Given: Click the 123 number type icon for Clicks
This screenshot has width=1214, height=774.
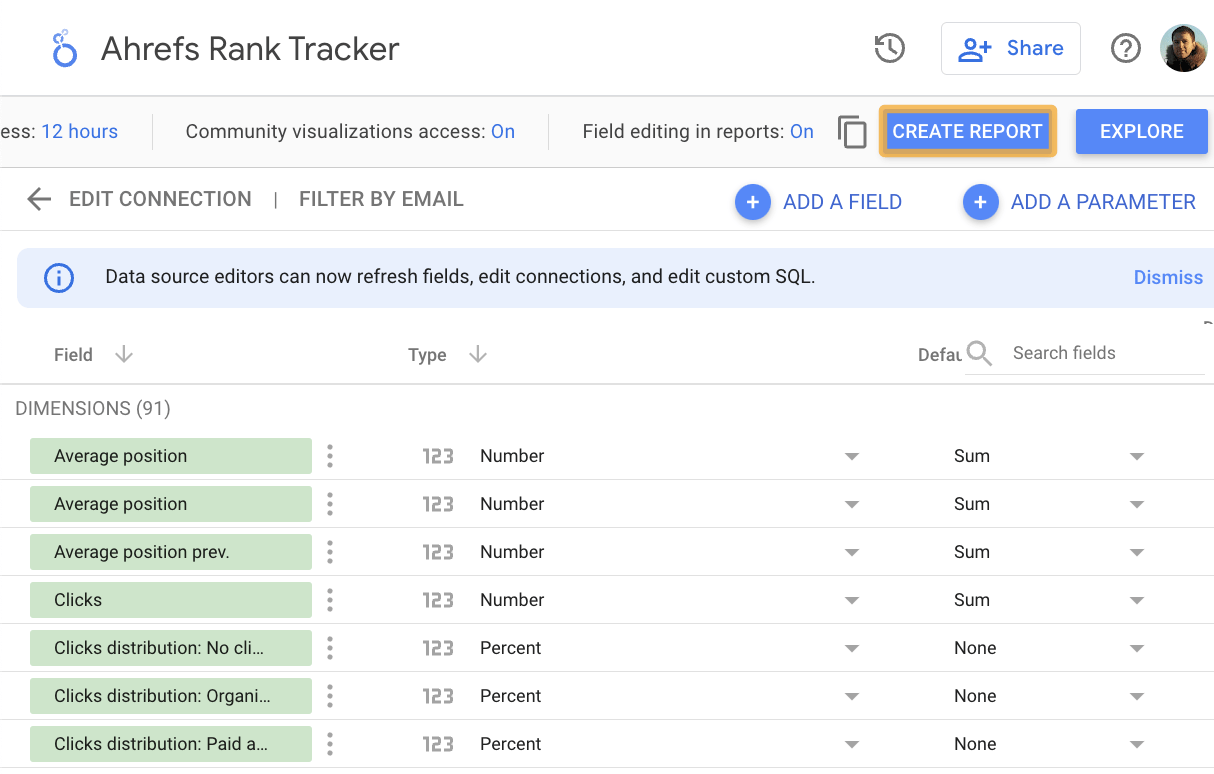Looking at the screenshot, I should 438,599.
